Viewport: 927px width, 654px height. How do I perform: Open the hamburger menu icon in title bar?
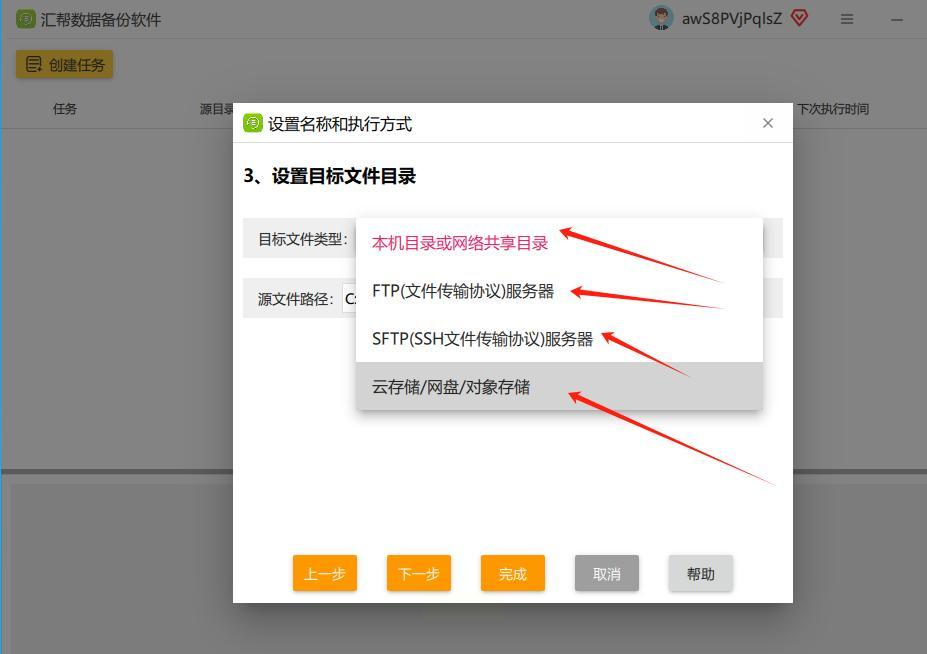tap(847, 20)
